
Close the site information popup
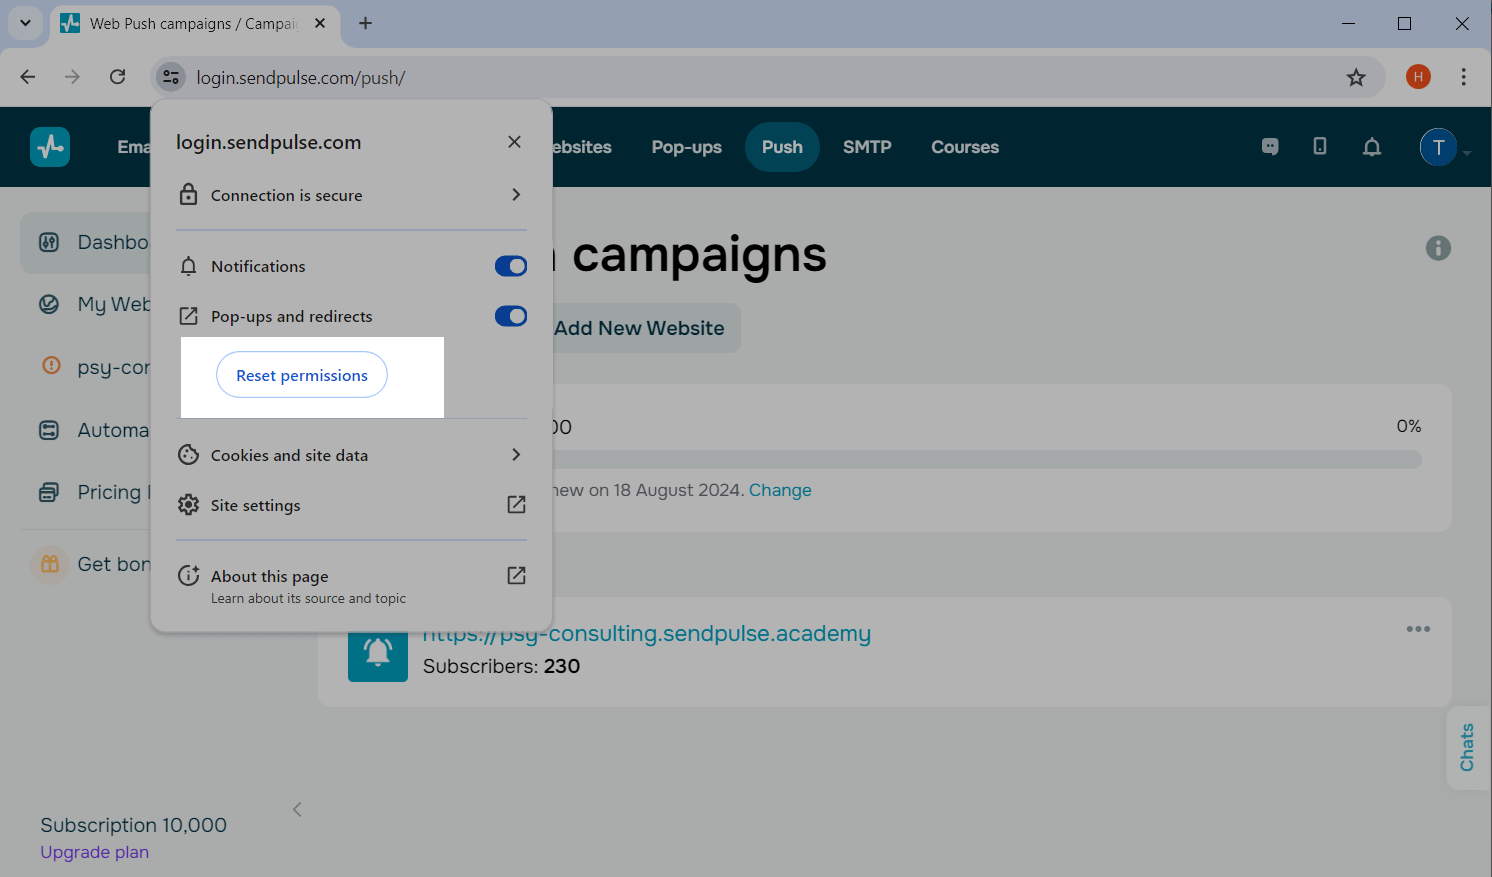click(514, 142)
